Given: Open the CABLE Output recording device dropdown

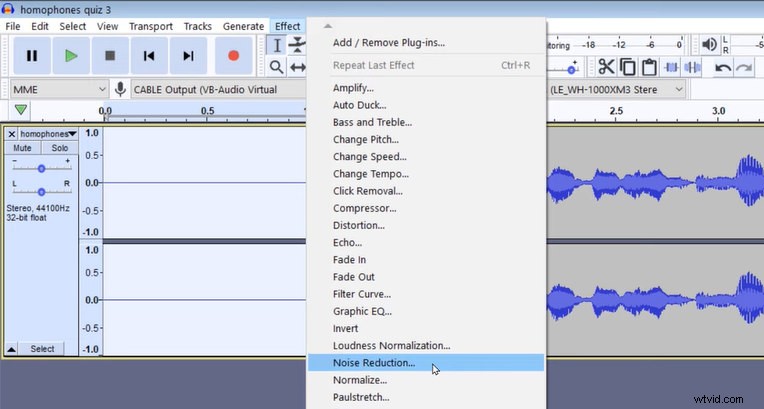Looking at the screenshot, I should [x=218, y=89].
